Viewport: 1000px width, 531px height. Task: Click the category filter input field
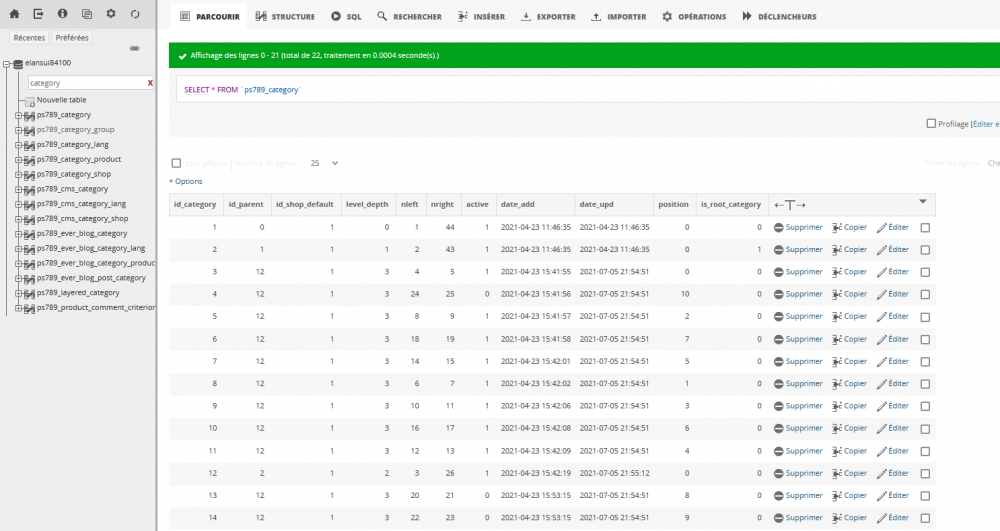[x=85, y=83]
